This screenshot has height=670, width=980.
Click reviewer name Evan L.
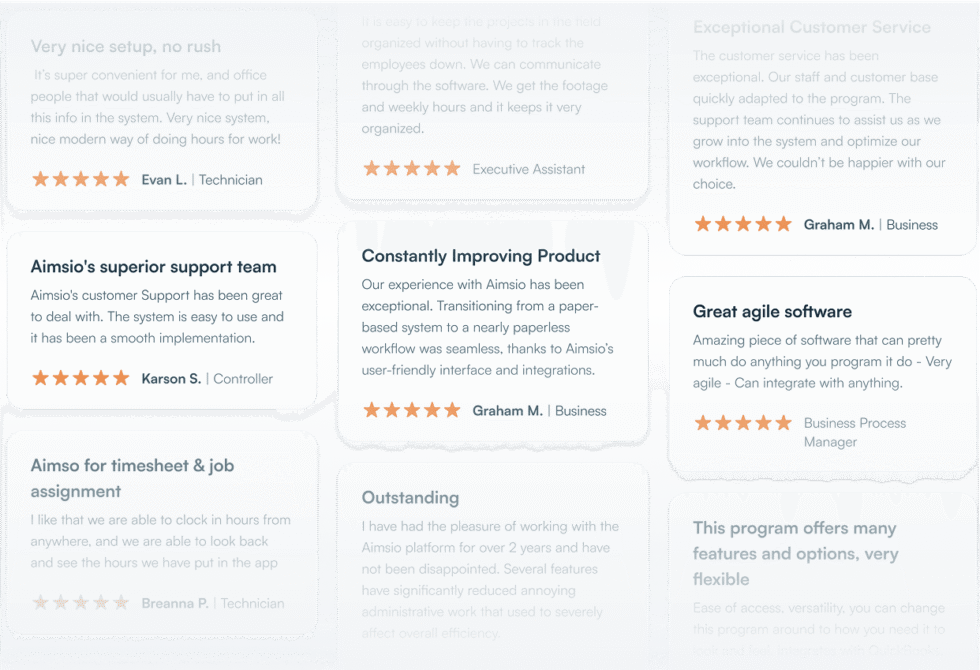(x=163, y=180)
